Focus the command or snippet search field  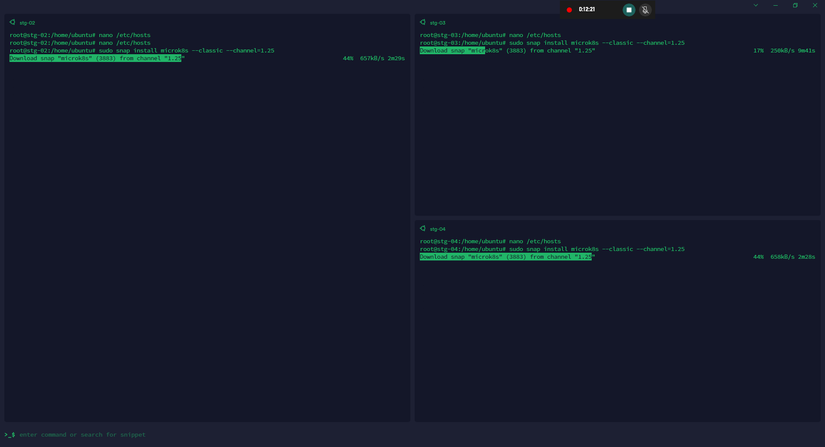point(83,434)
